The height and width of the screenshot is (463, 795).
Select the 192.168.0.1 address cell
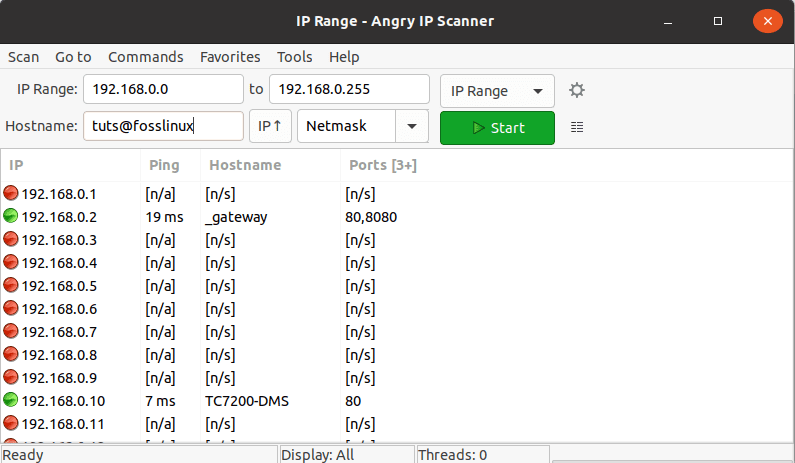[x=59, y=194]
